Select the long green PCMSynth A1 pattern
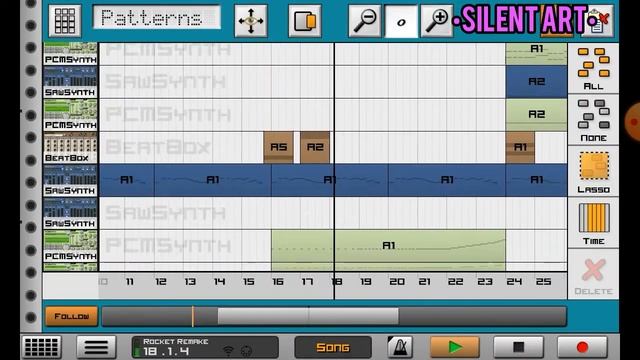The image size is (640, 360). 388,246
